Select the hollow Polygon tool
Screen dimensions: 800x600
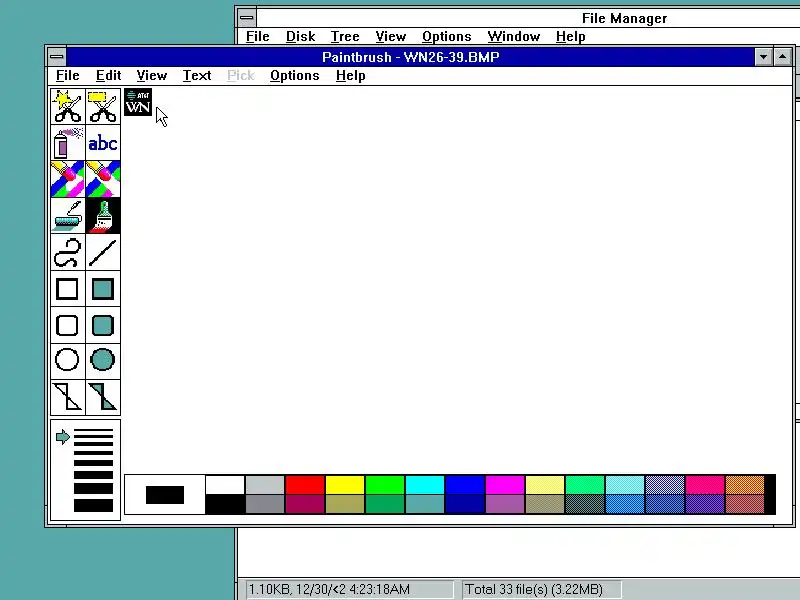68,397
